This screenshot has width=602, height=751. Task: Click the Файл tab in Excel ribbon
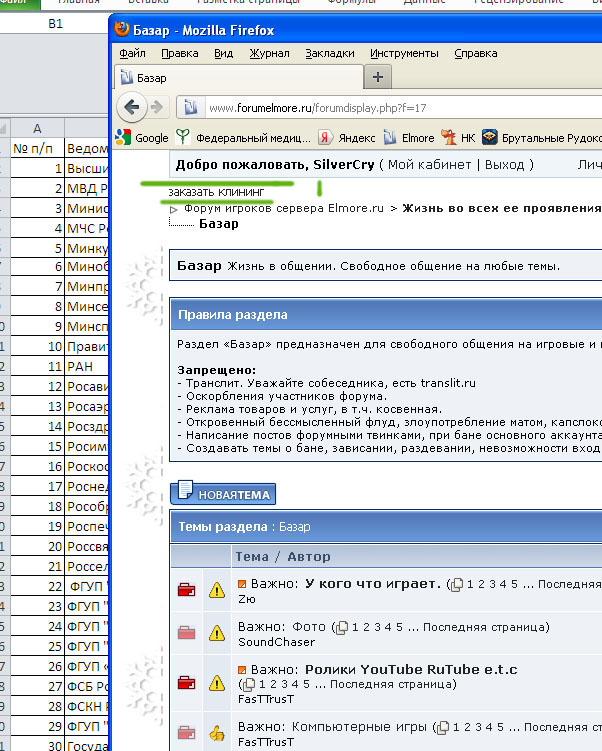[x=20, y=4]
